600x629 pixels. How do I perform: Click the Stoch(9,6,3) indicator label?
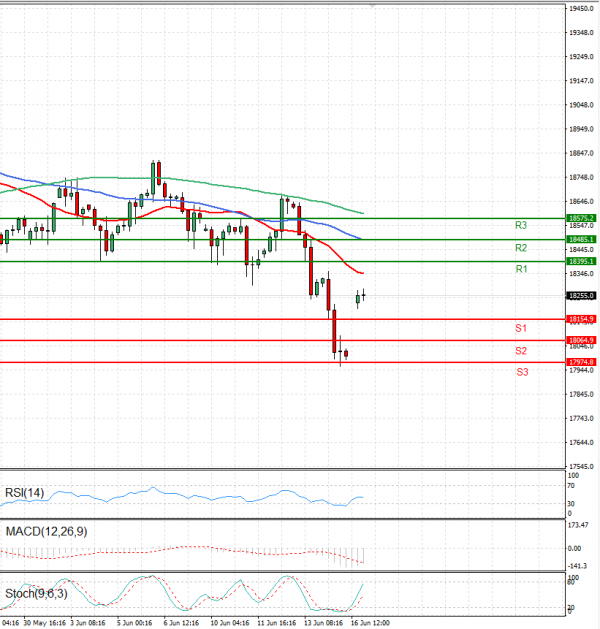(x=36, y=593)
